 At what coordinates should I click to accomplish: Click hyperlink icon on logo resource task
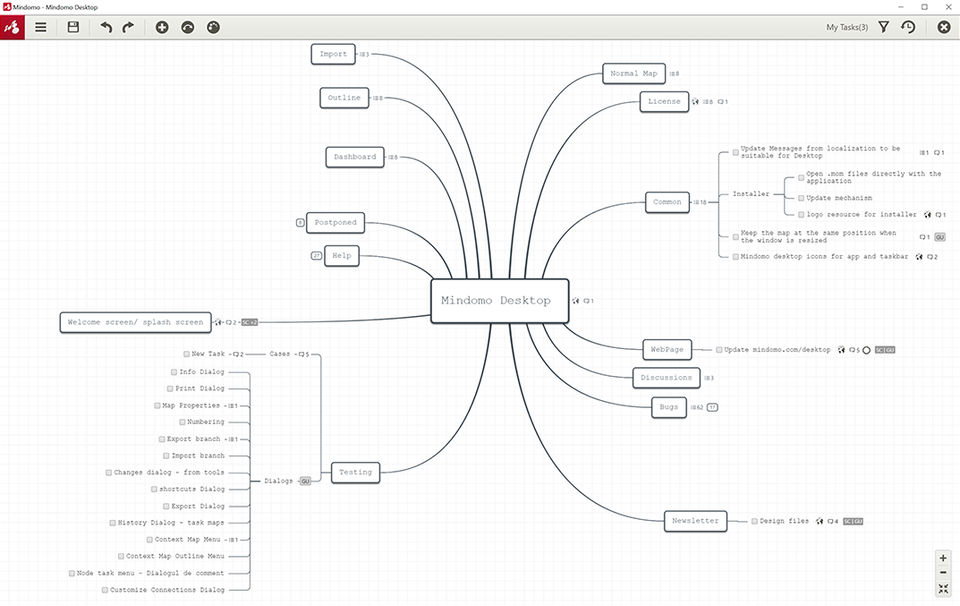pyautogui.click(x=928, y=214)
